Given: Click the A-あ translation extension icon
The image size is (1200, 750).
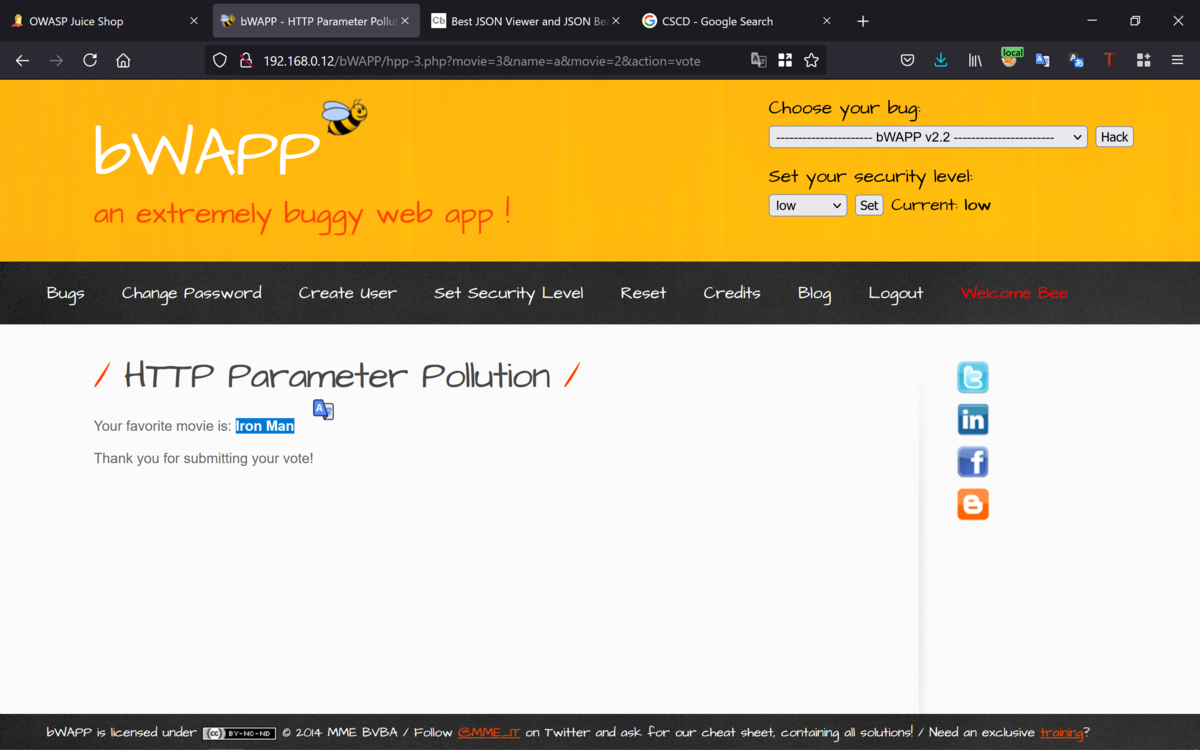Looking at the screenshot, I should [1076, 60].
